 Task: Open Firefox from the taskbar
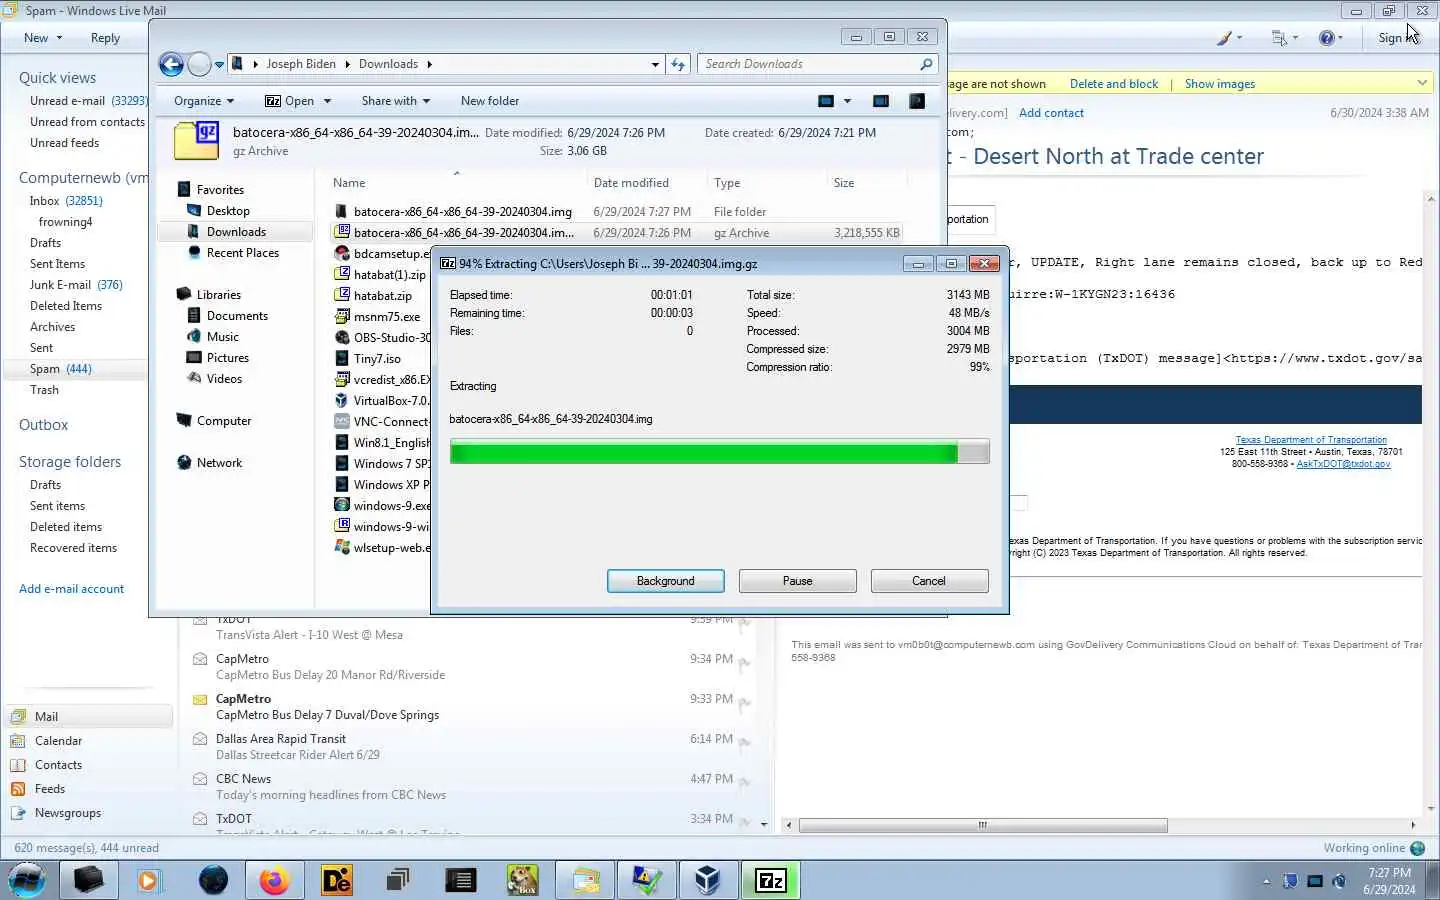[x=274, y=880]
